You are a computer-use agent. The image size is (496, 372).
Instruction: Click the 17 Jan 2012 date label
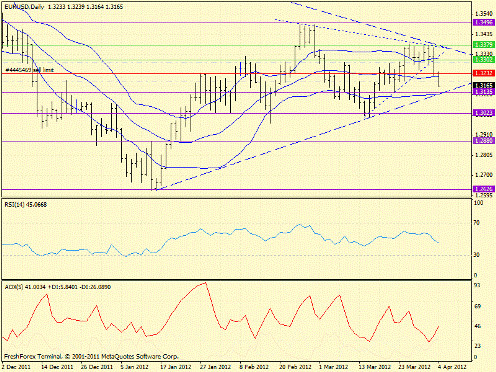pos(175,367)
